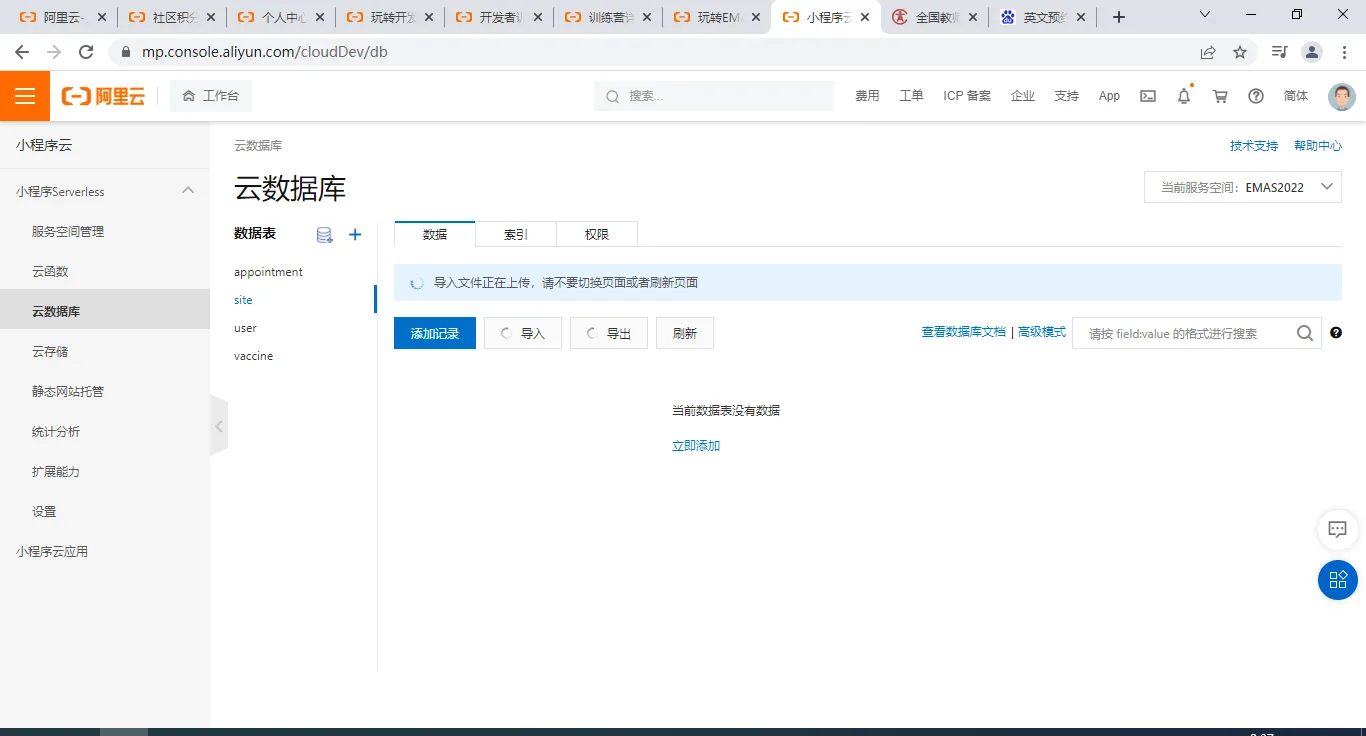The width and height of the screenshot is (1366, 736).
Task: Open the tab search chevron in title bar
Action: click(x=1205, y=14)
